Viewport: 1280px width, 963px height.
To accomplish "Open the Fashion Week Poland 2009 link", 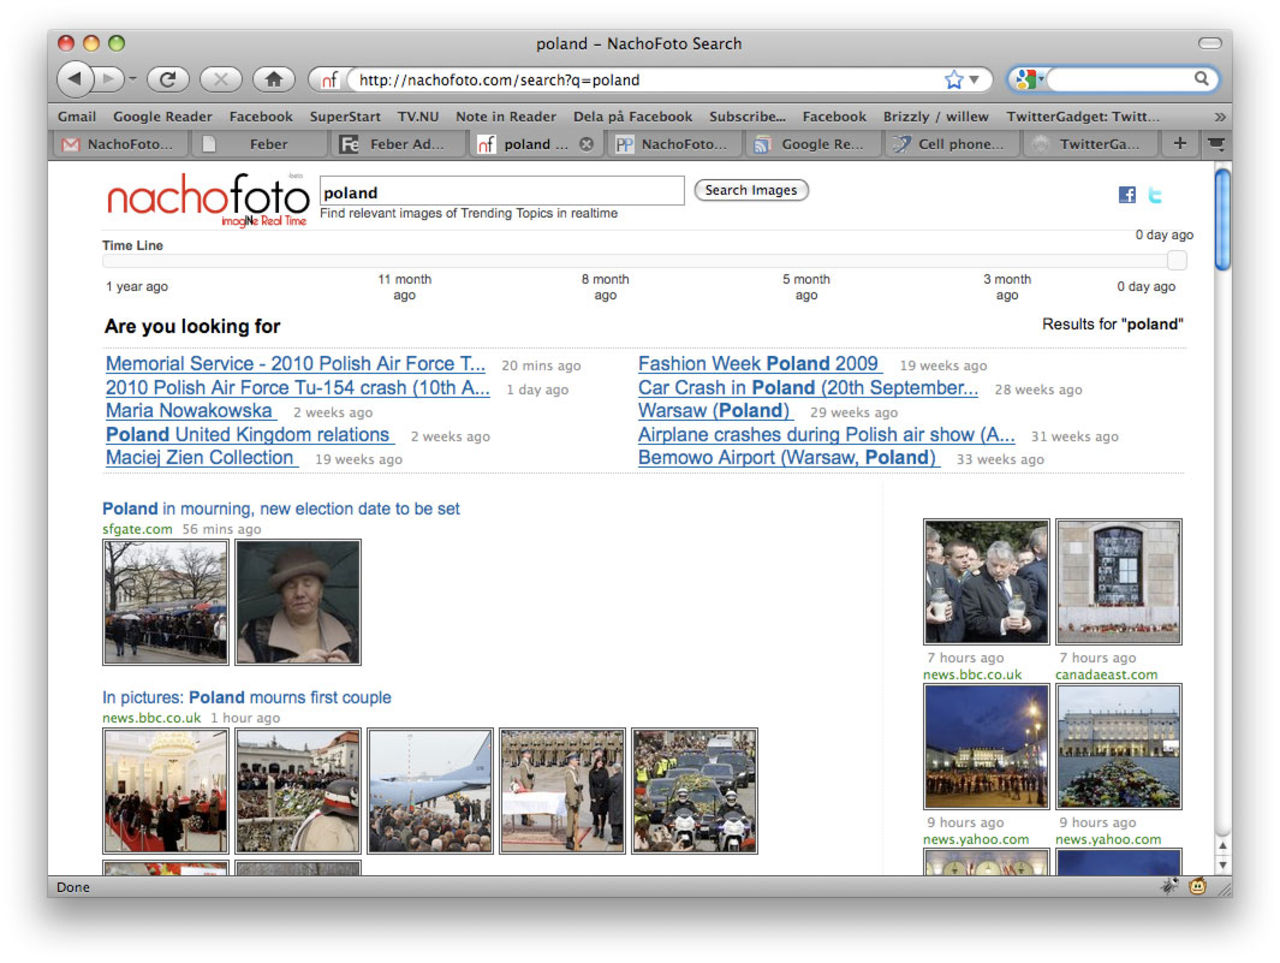I will point(758,364).
